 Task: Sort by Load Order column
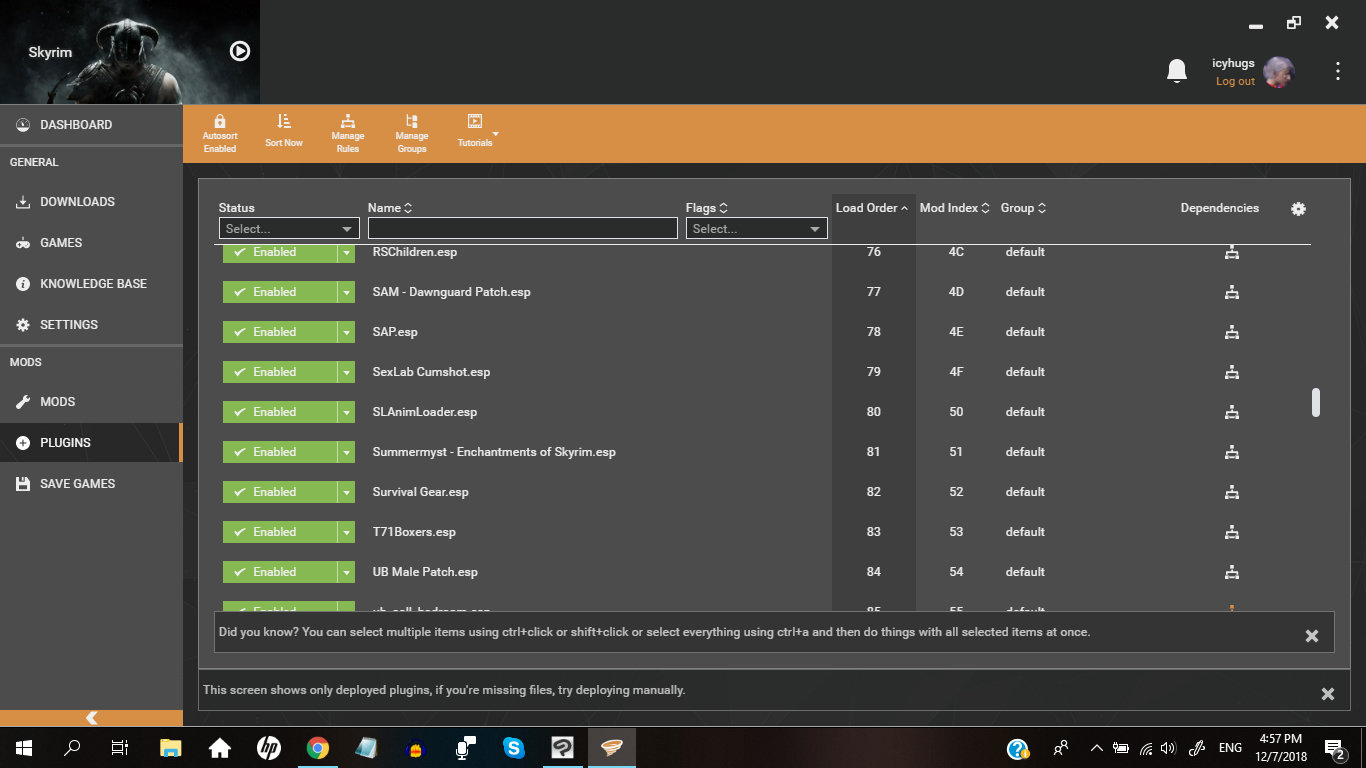(872, 208)
